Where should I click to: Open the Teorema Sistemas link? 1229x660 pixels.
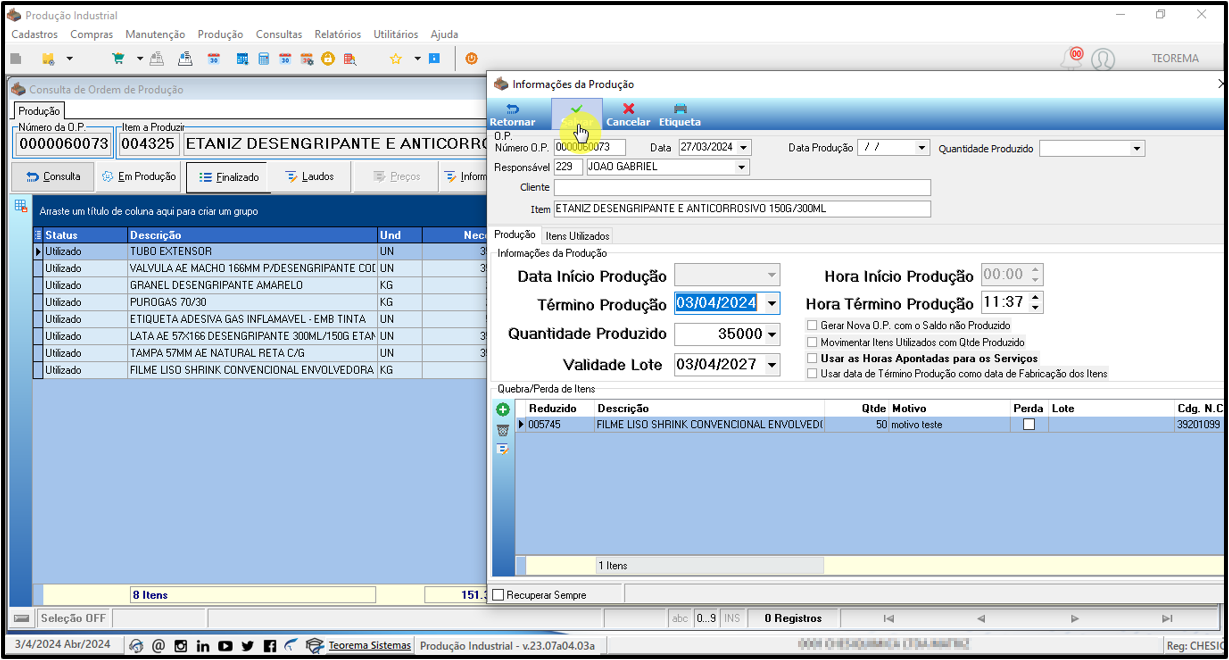(x=370, y=646)
